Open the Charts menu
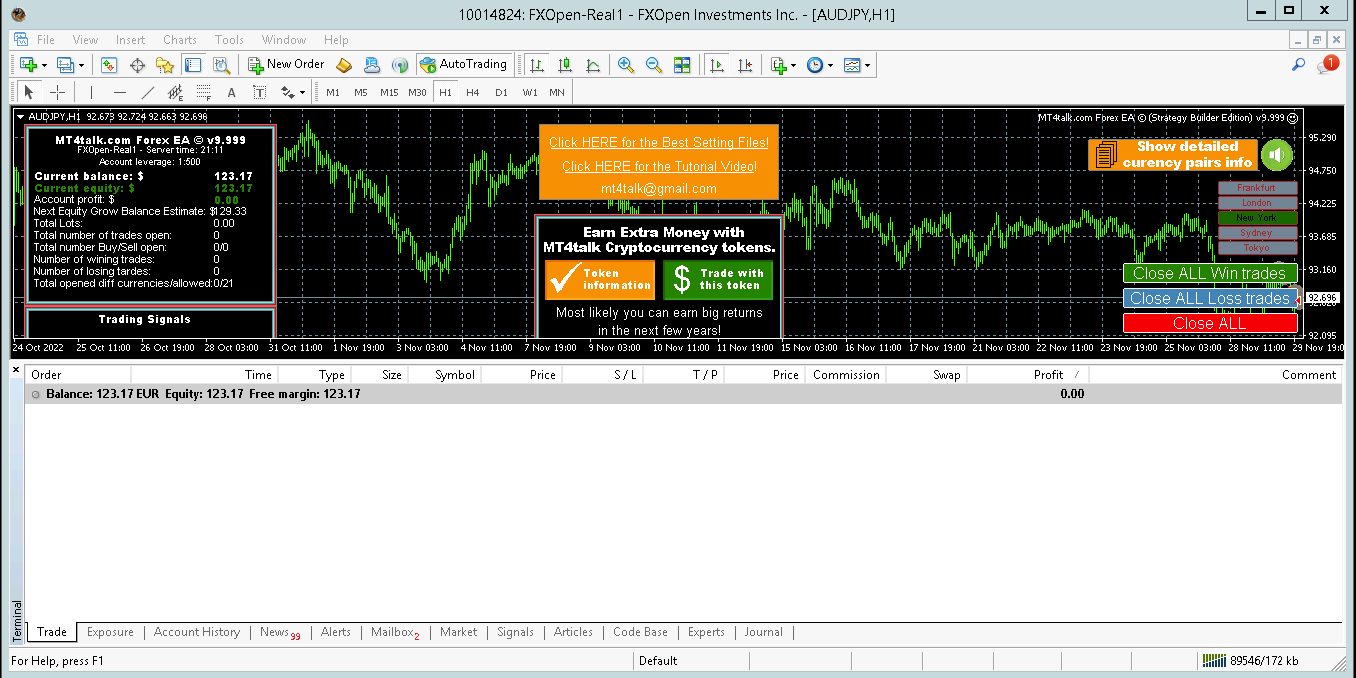 [x=180, y=40]
